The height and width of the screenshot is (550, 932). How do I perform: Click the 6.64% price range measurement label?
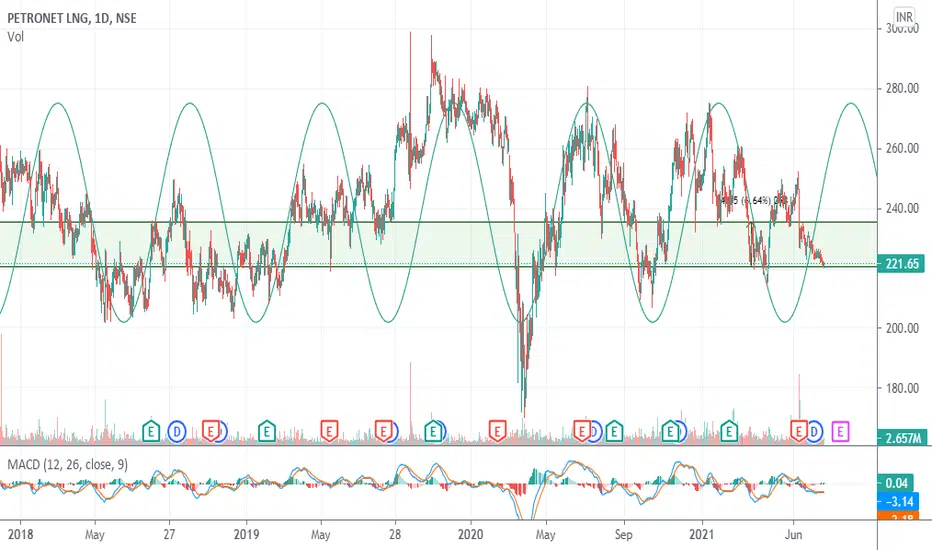click(x=755, y=201)
